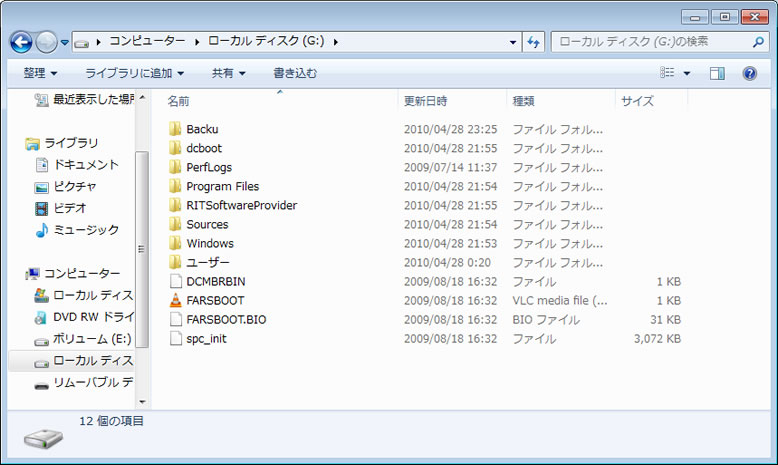Click the sidebar scroll up arrow

point(142,98)
